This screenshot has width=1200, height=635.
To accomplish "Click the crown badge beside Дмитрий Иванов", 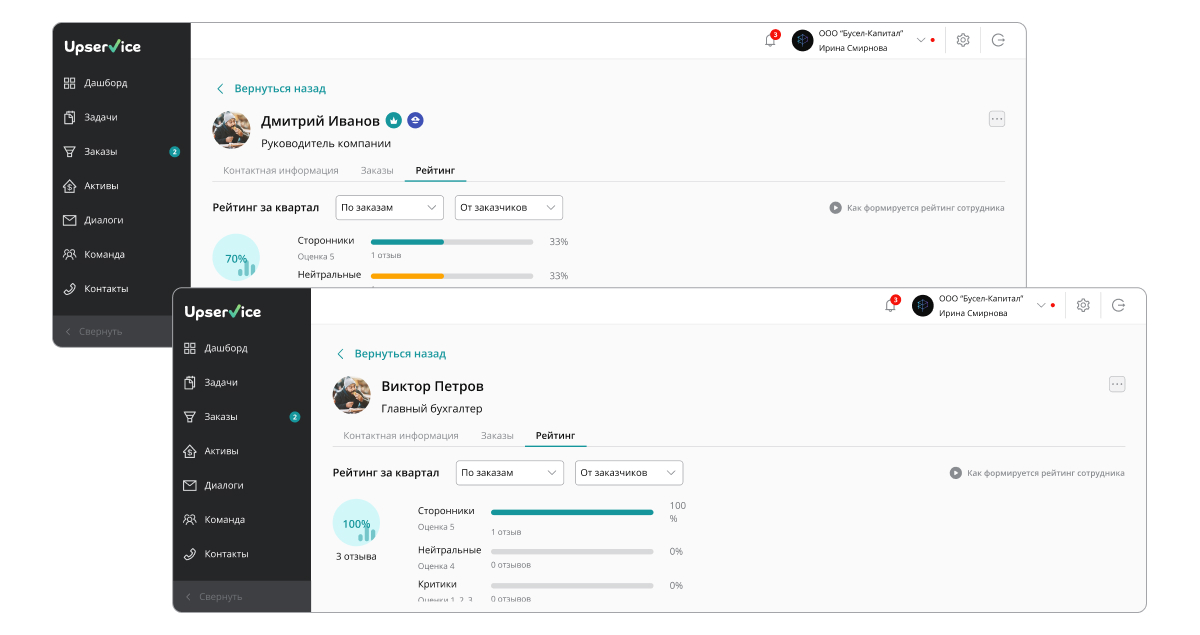I will [x=394, y=120].
